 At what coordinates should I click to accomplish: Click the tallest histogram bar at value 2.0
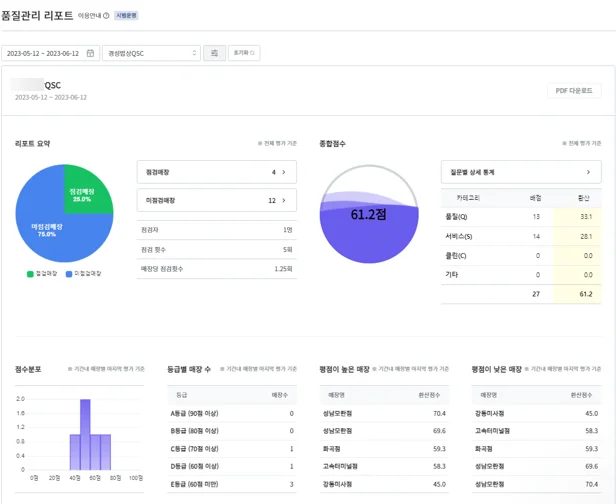pyautogui.click(x=85, y=434)
